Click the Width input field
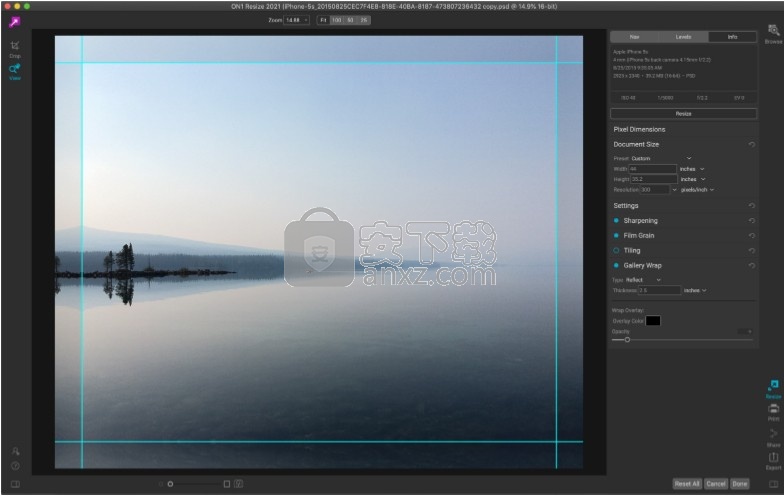Image resolution: width=784 pixels, height=497 pixels. [652, 169]
